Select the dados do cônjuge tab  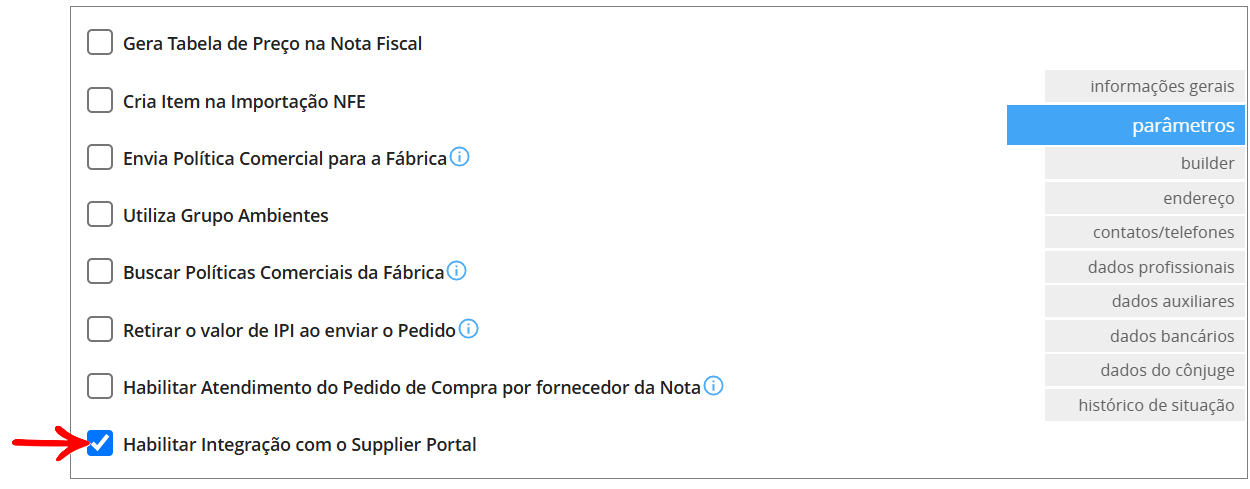(1145, 370)
